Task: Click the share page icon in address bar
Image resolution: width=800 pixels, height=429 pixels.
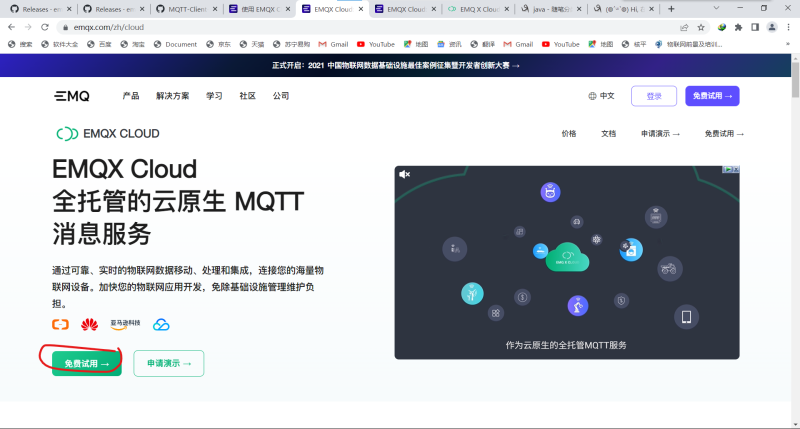Action: (x=684, y=27)
